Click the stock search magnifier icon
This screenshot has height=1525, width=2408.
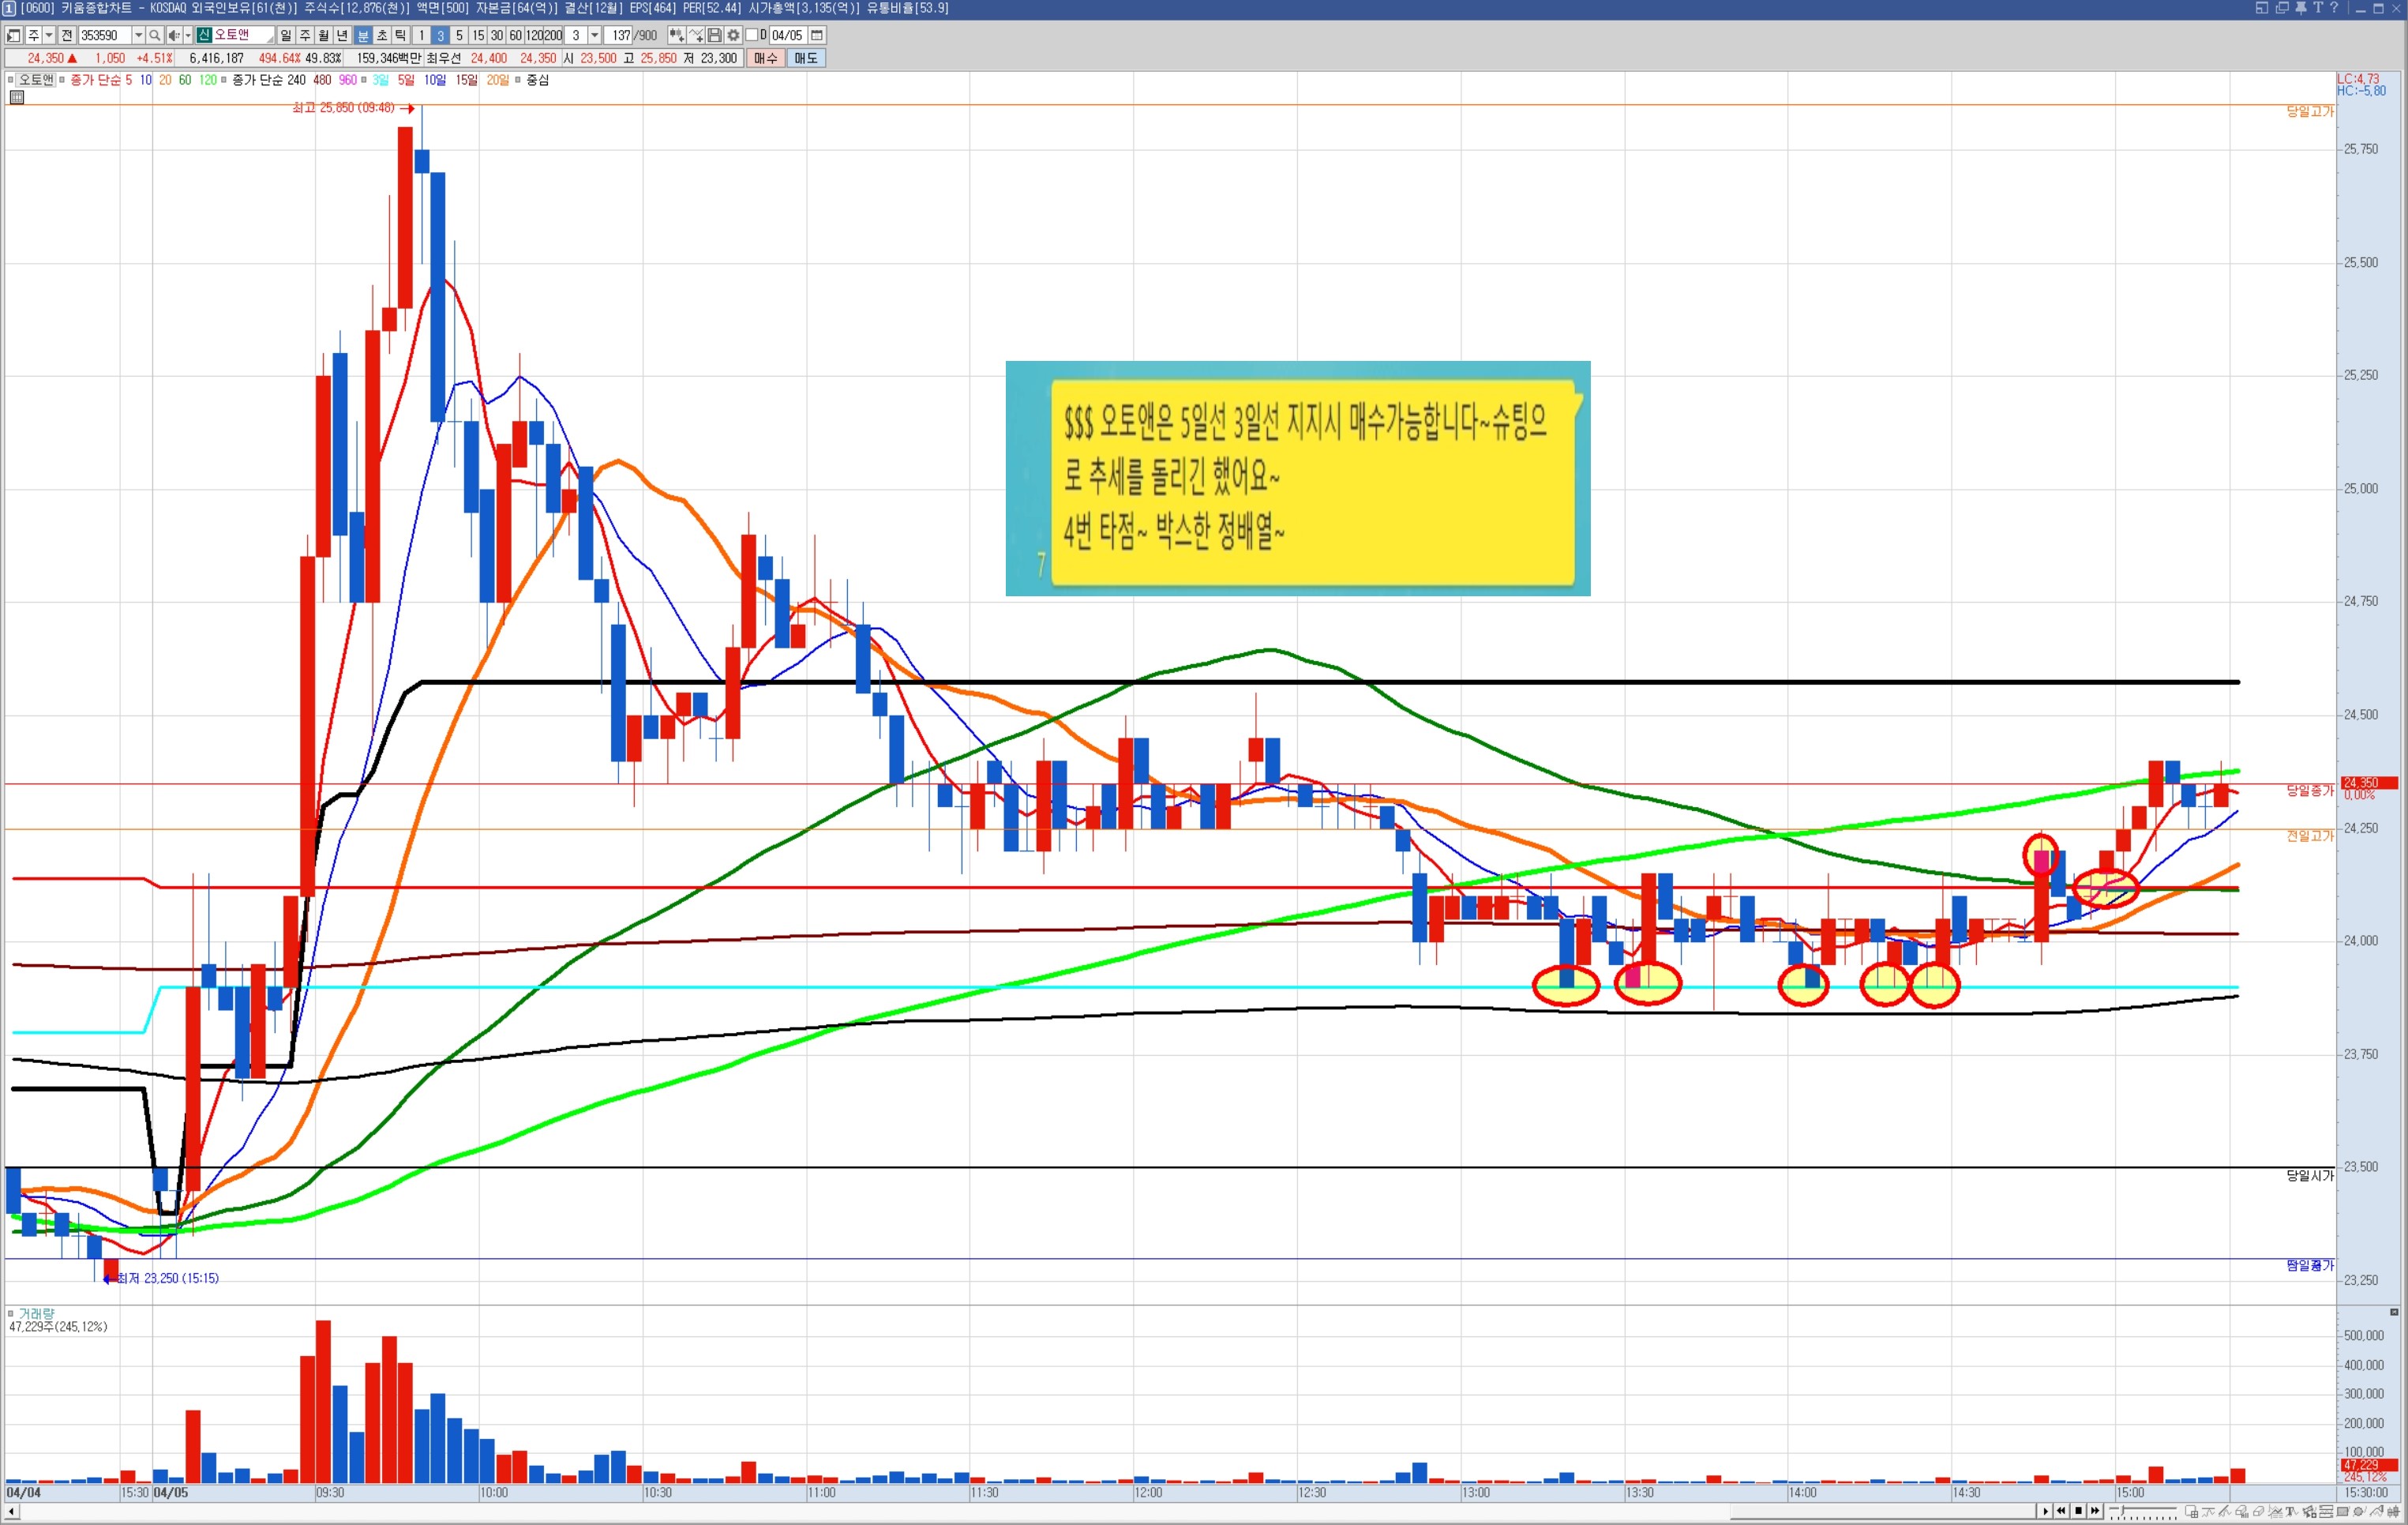pyautogui.click(x=154, y=35)
